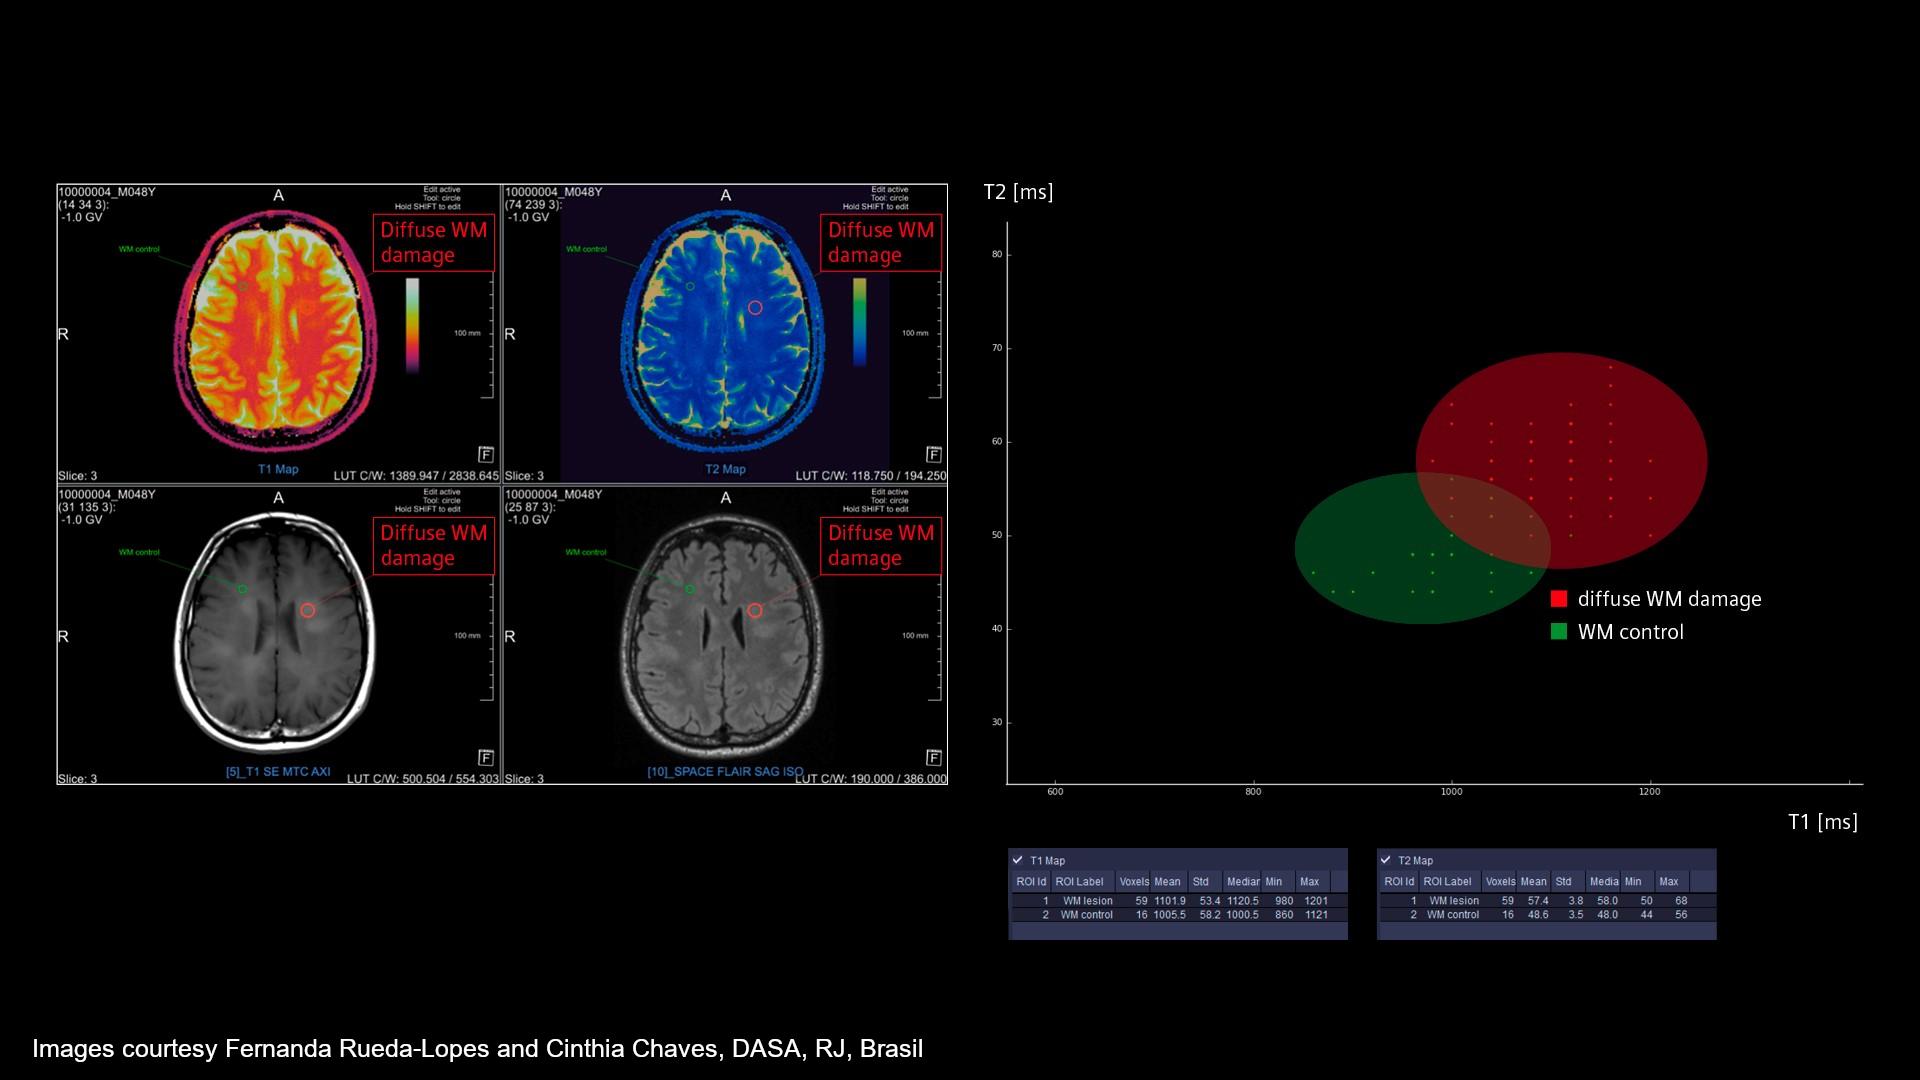Screen dimensions: 1920x1080
Task: Uncheck the T2 Map table checkbox
Action: point(1386,860)
